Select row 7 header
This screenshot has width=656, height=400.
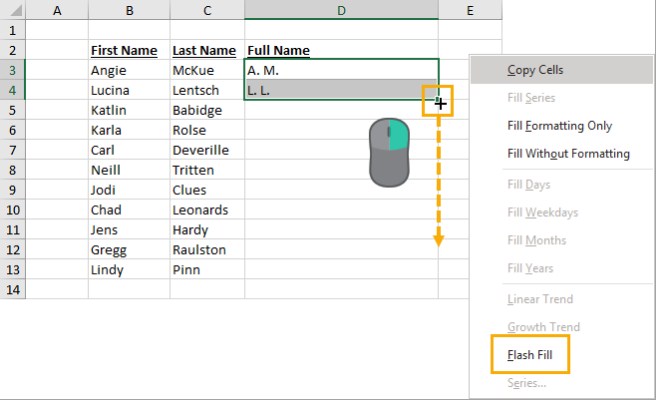pyautogui.click(x=13, y=150)
